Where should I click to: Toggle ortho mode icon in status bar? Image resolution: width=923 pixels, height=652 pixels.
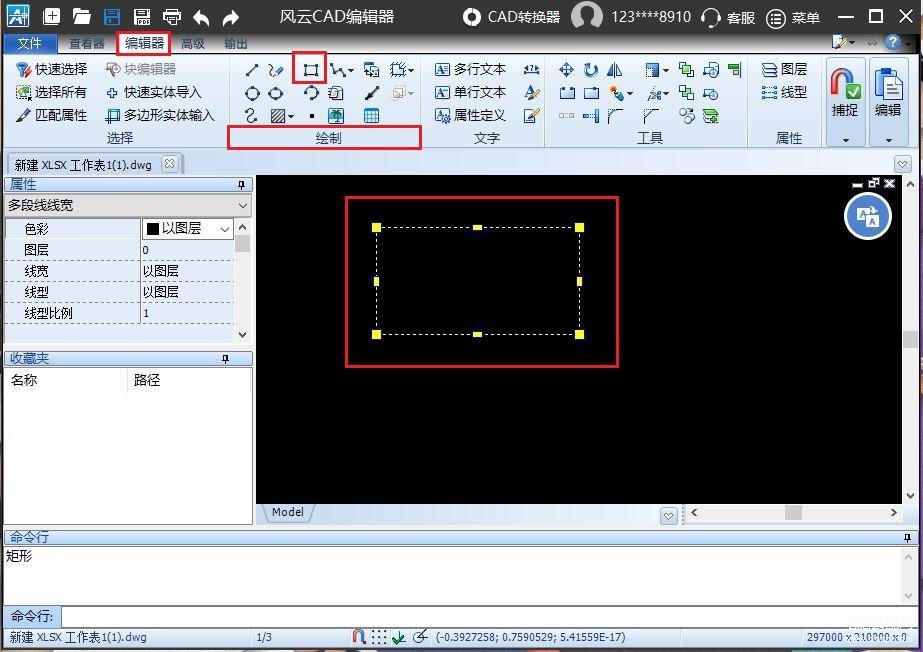point(399,637)
